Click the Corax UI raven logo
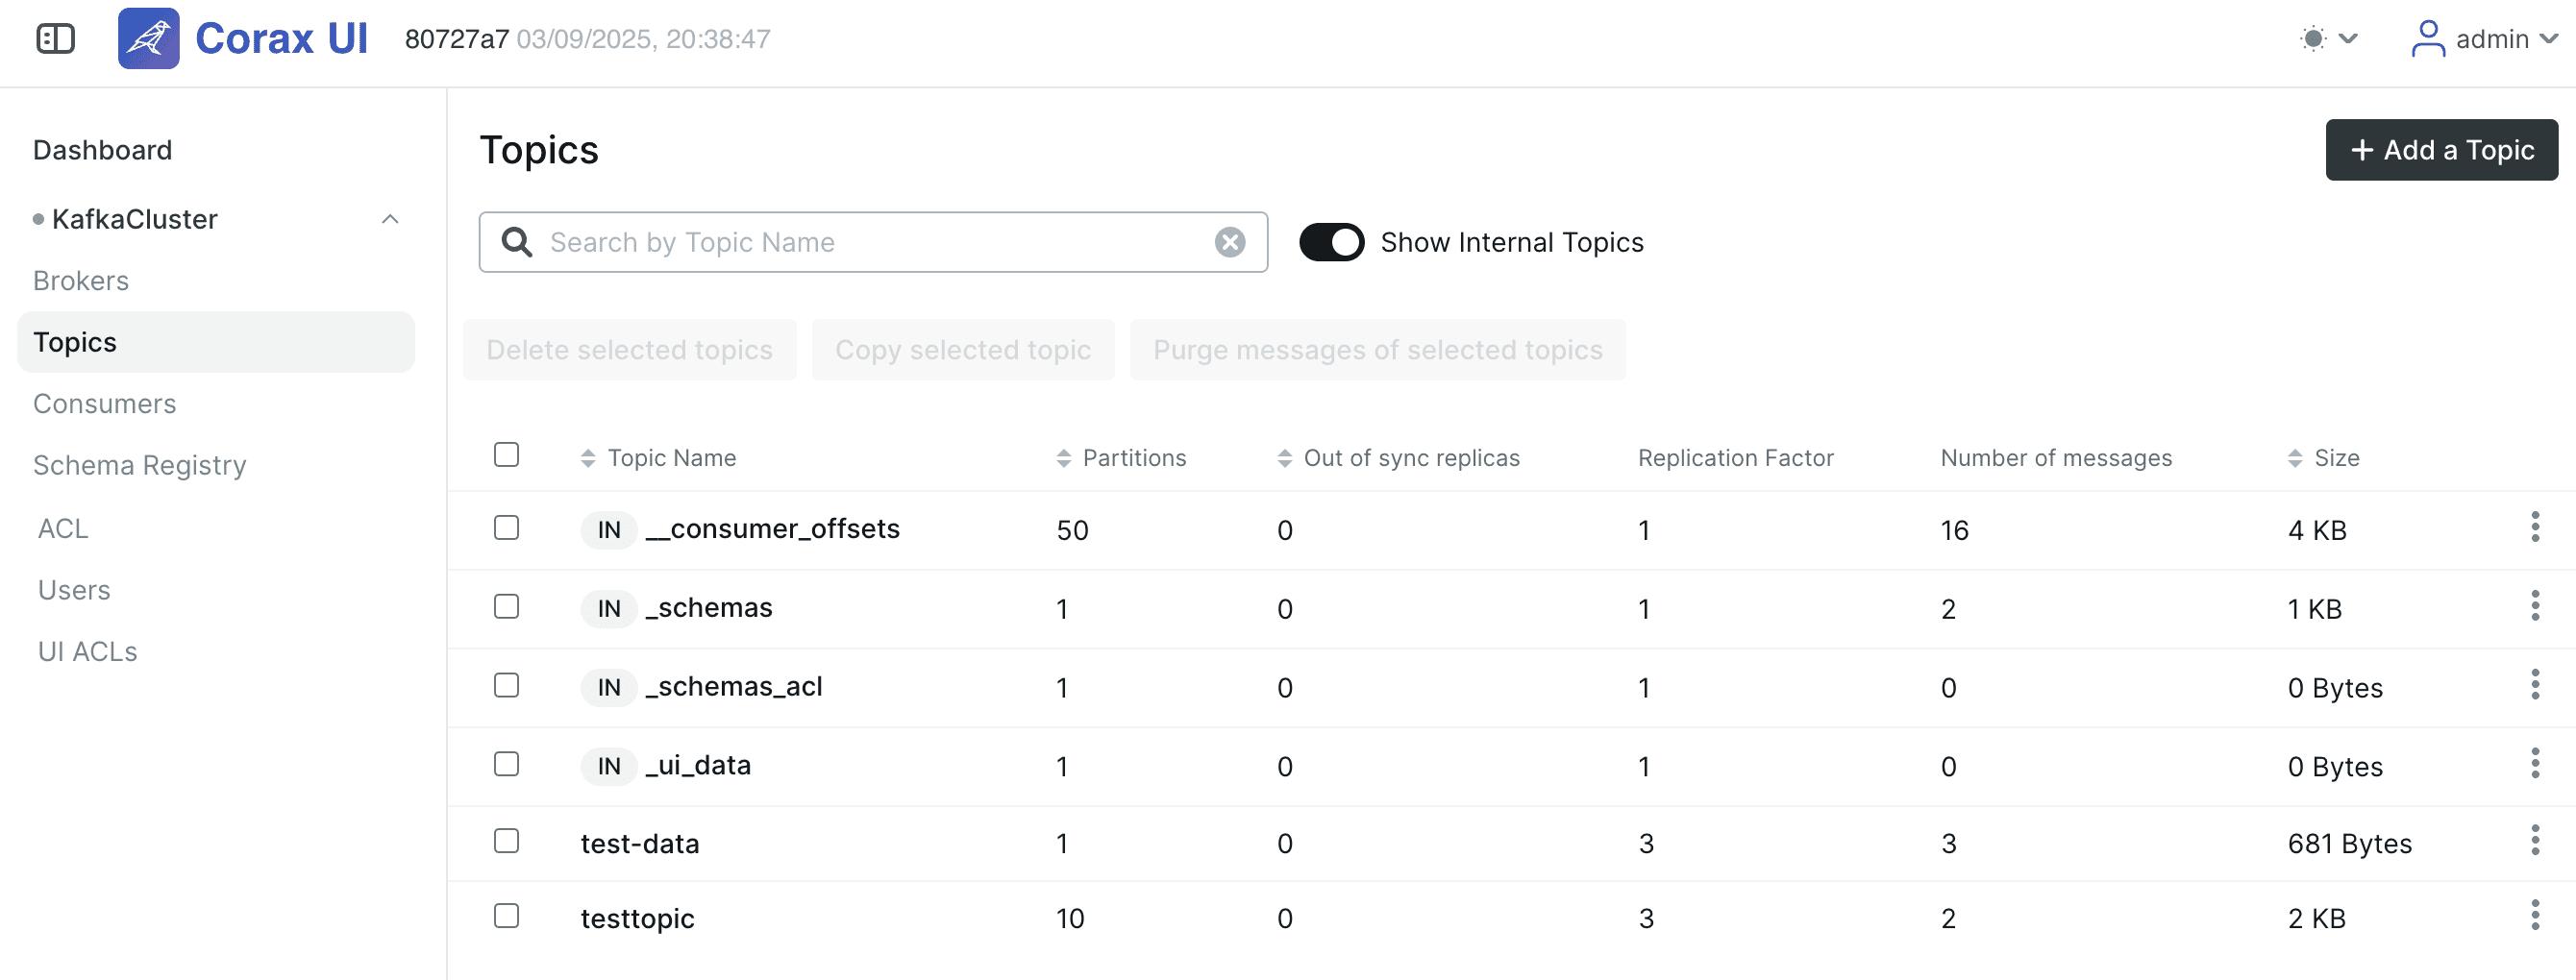 (148, 39)
